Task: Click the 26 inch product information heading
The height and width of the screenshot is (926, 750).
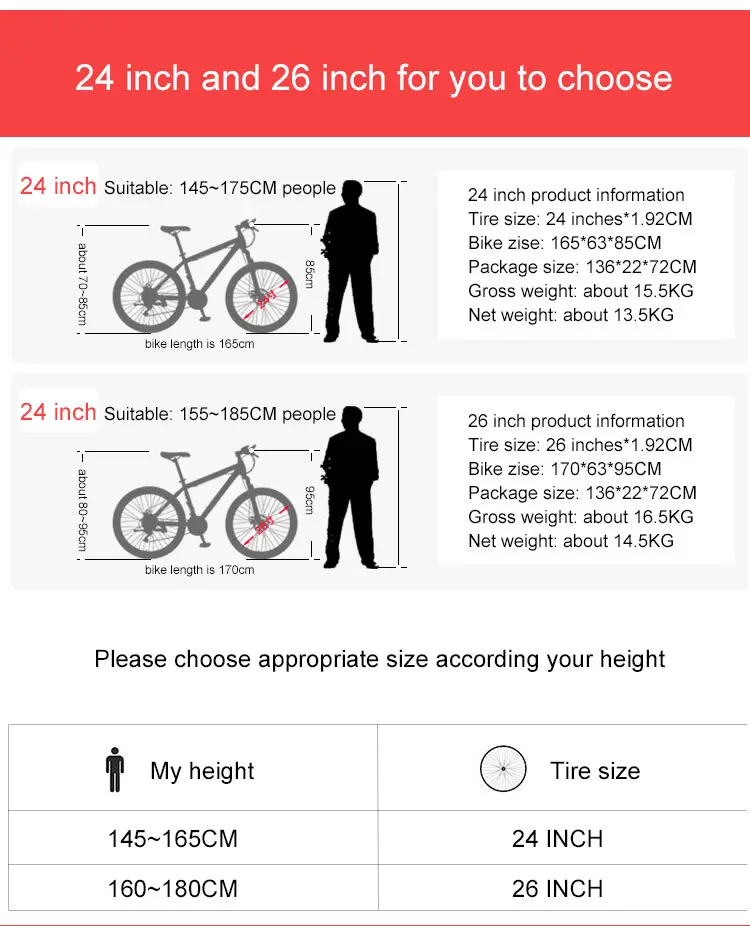Action: pyautogui.click(x=576, y=421)
